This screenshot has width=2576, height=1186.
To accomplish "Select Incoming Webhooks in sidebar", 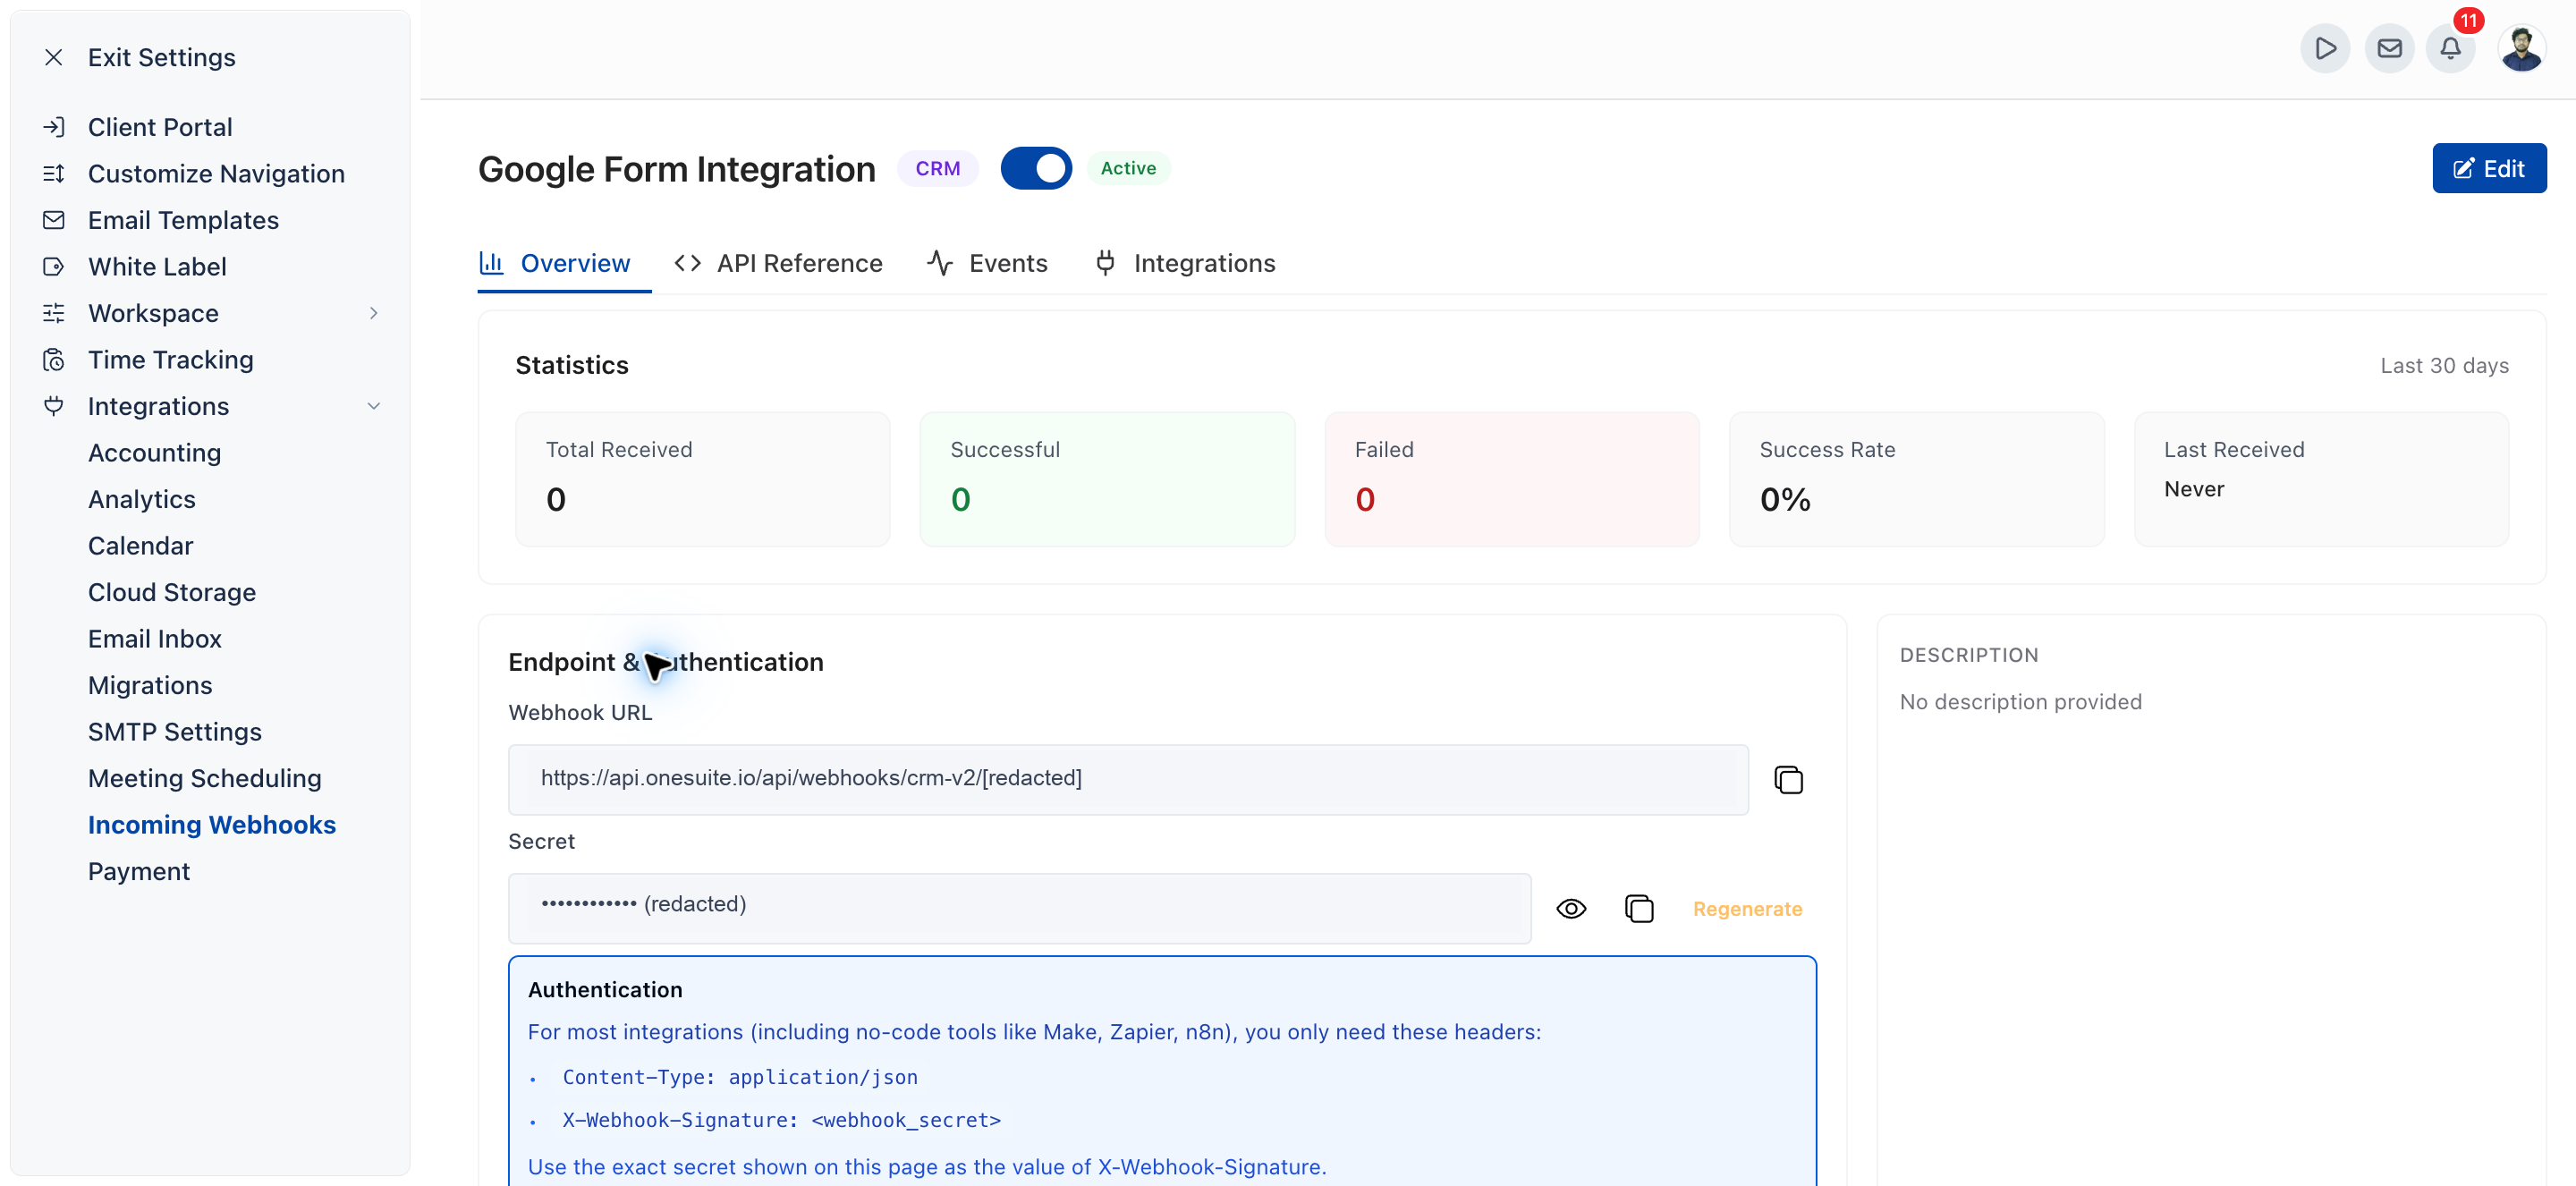I will point(211,824).
